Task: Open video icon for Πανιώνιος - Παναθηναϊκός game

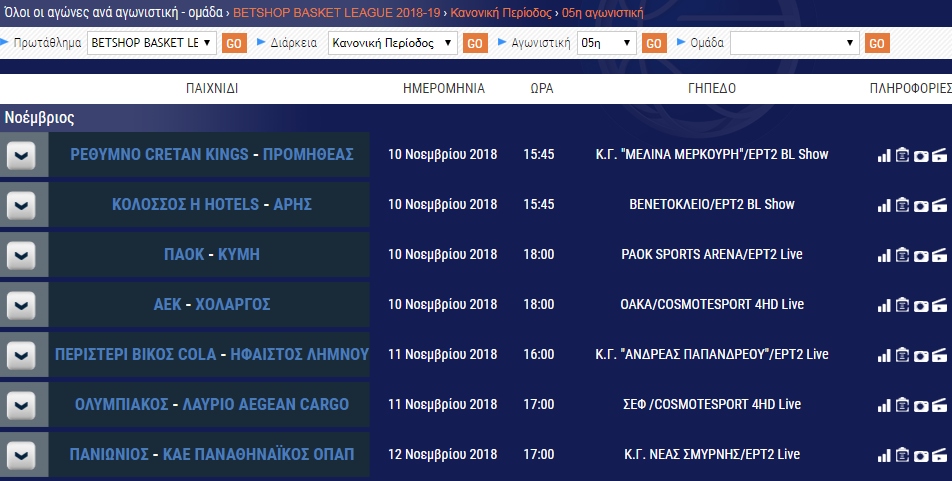Action: click(939, 455)
